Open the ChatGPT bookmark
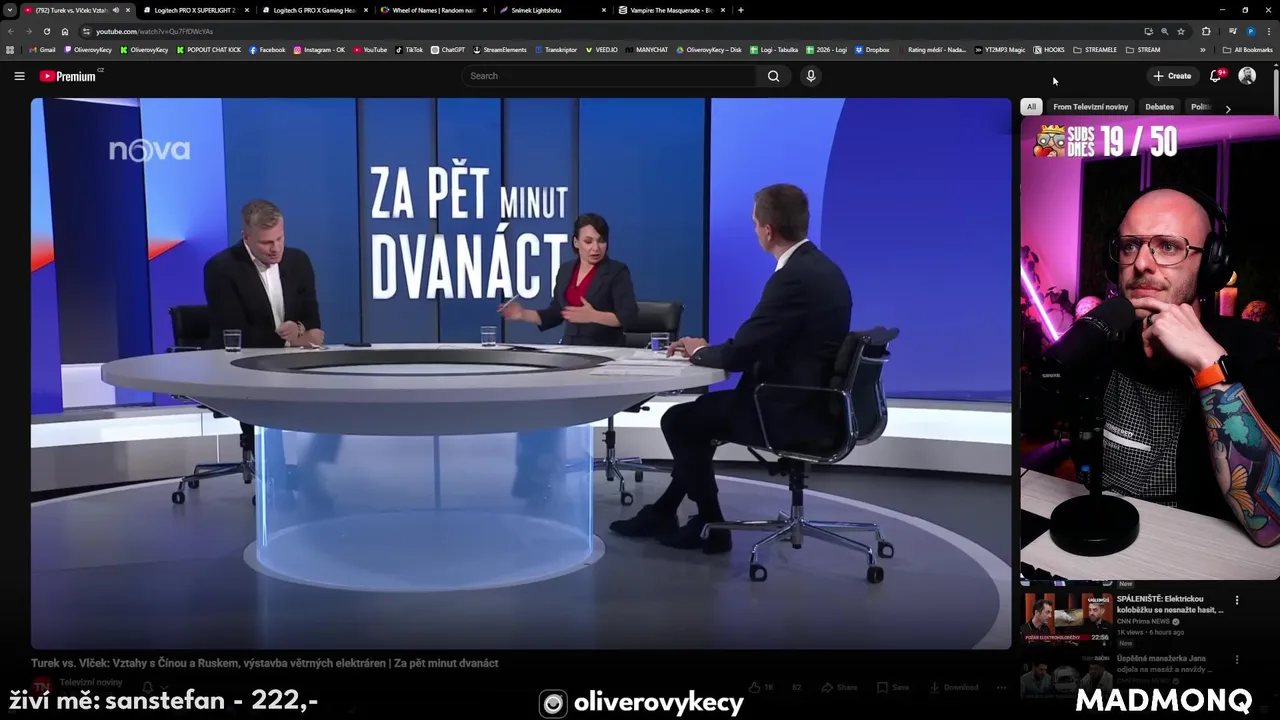 coord(448,49)
